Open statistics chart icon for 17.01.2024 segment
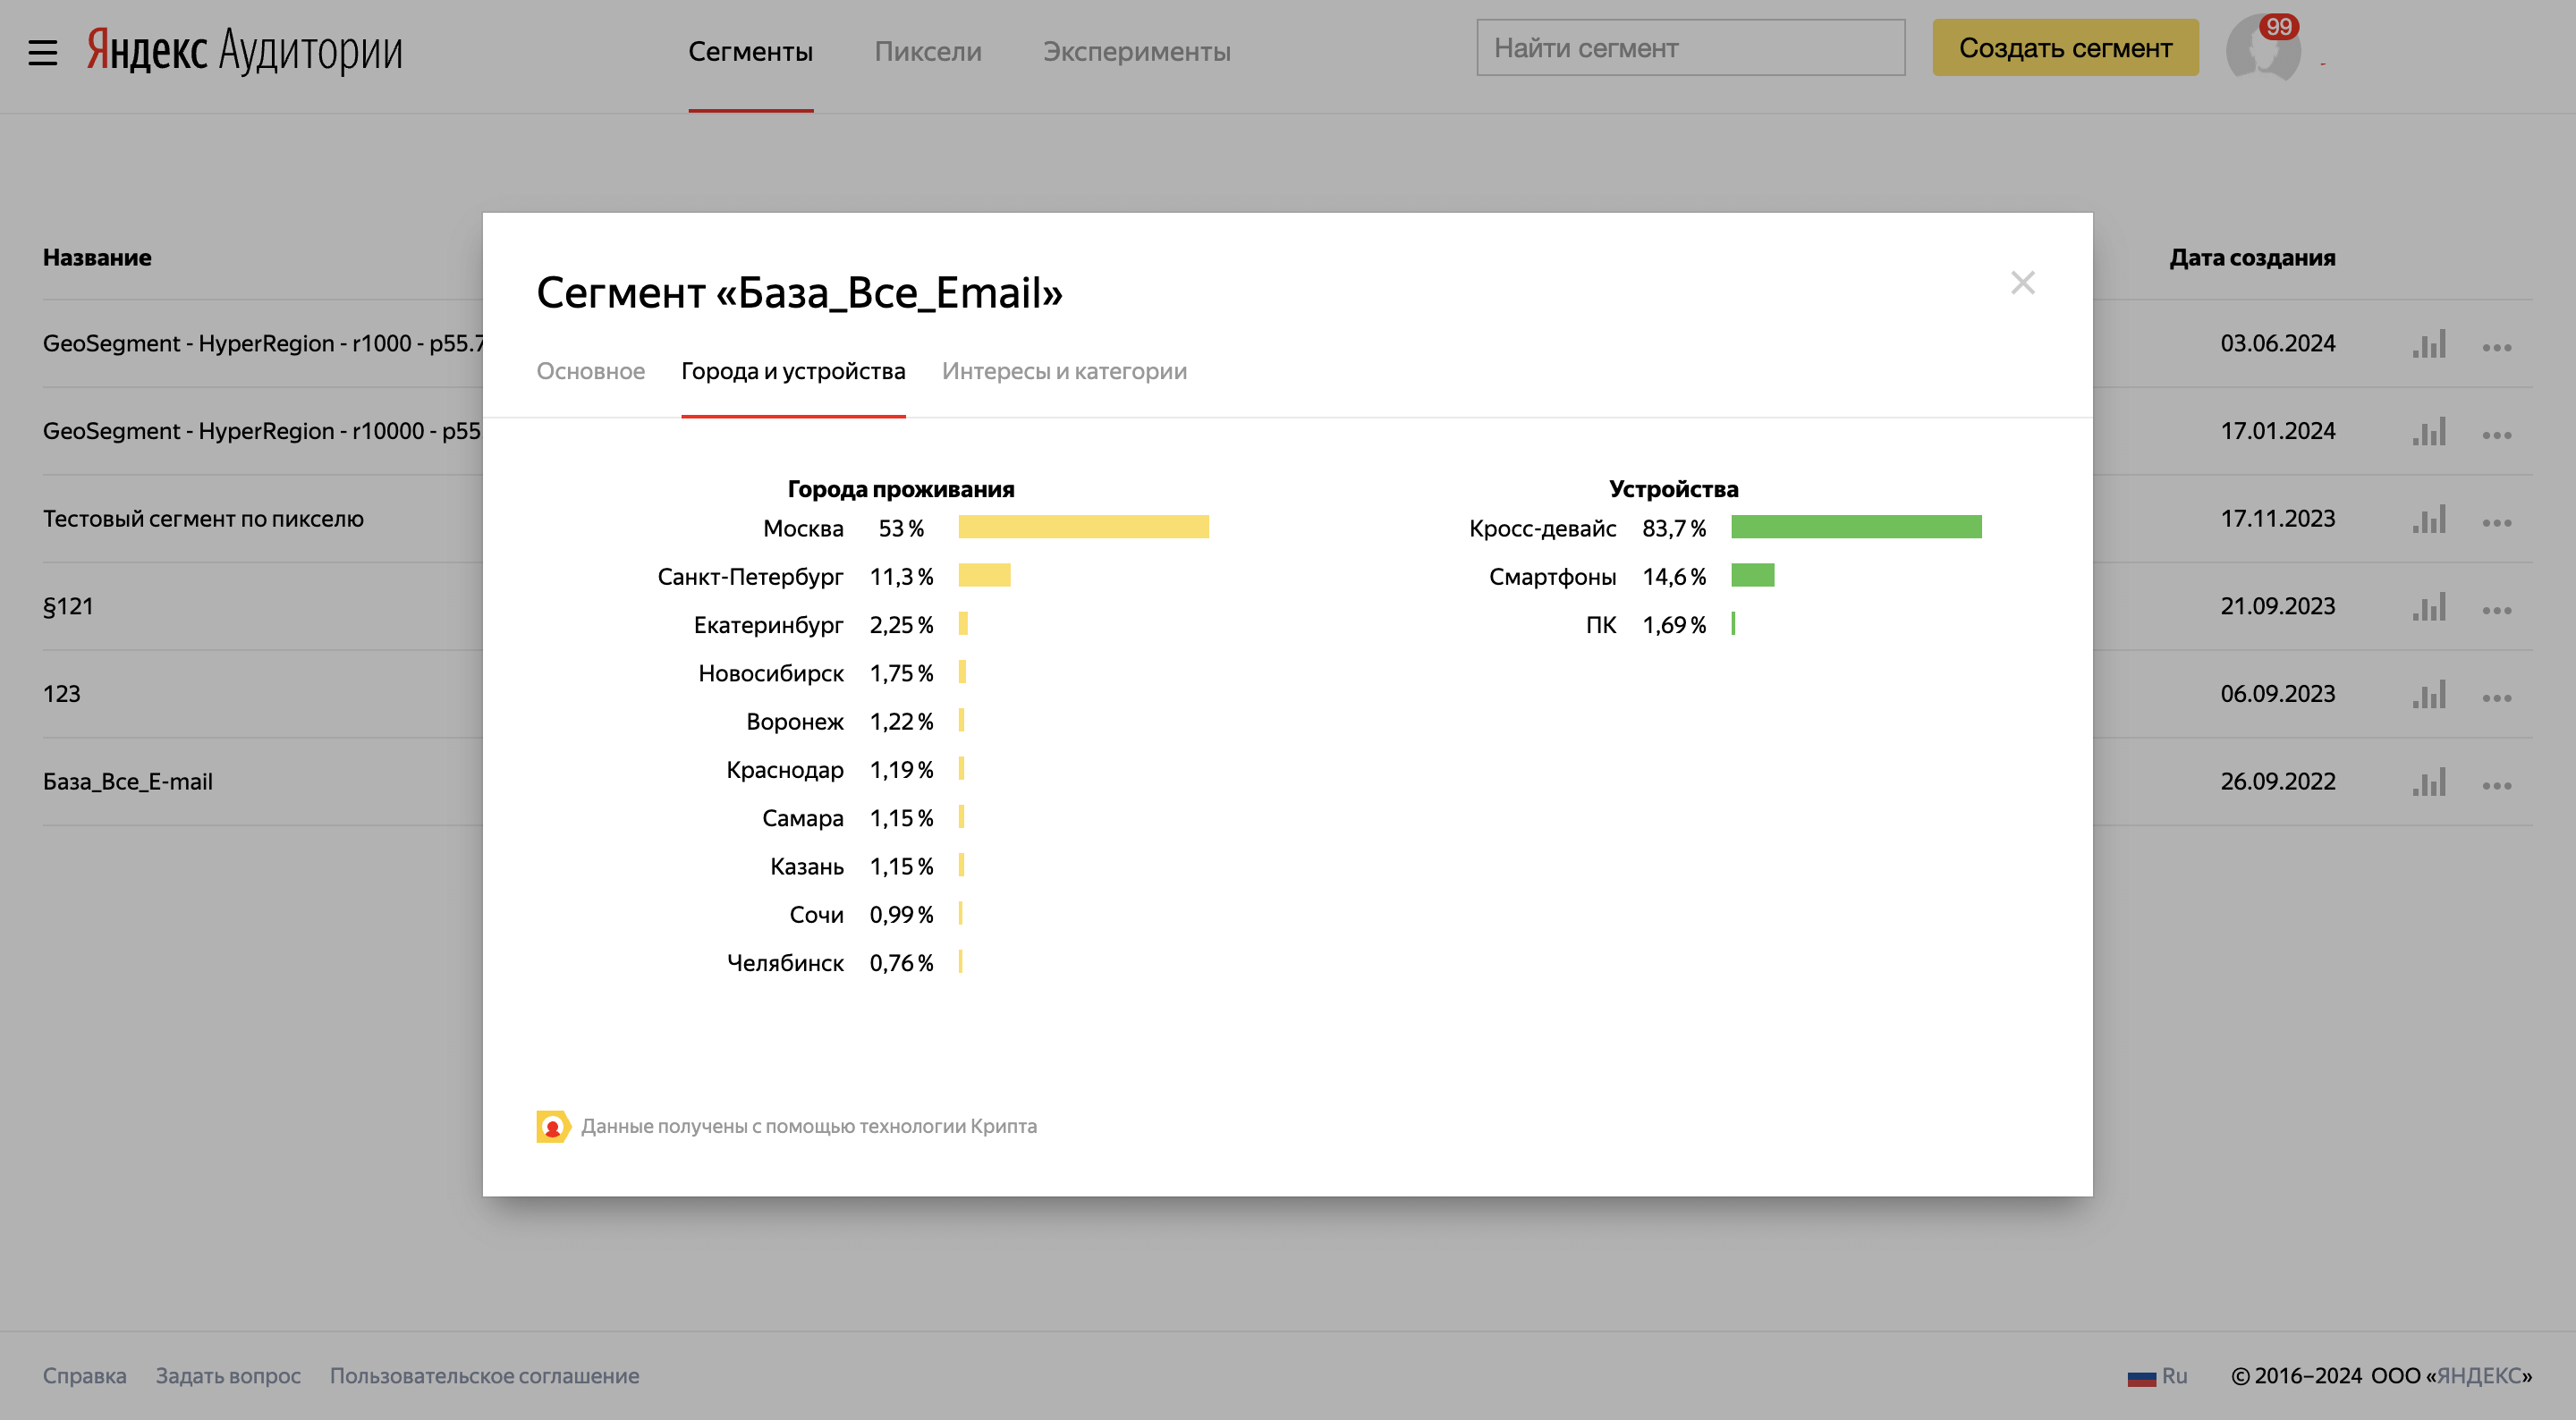The width and height of the screenshot is (2576, 1420). click(x=2429, y=432)
